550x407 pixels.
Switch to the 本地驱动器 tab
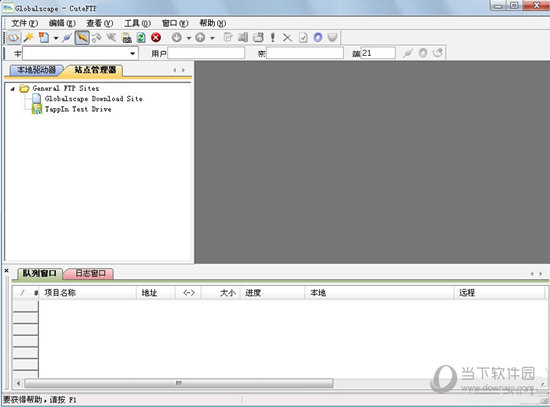click(x=36, y=70)
